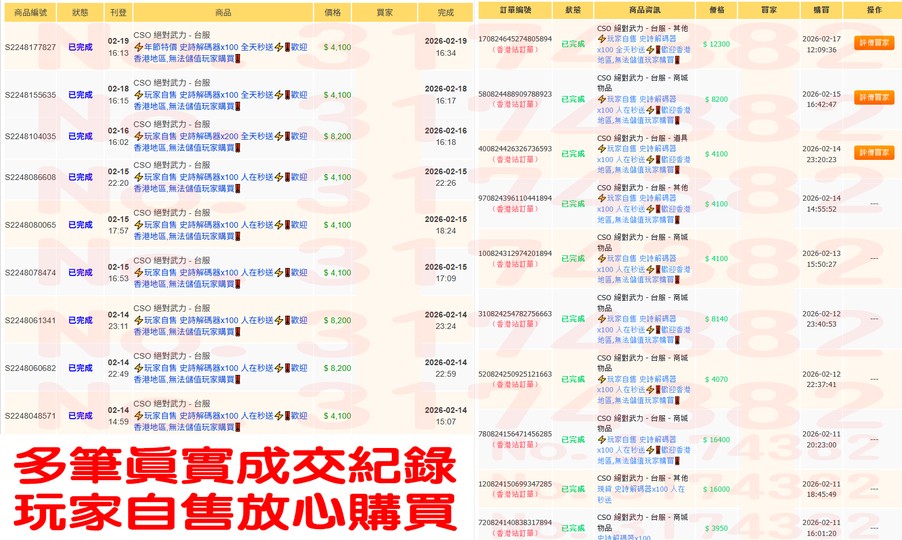Click red exclamation icon ending S2248104035 title
The width and height of the screenshot is (902, 540).
[x=237, y=147]
